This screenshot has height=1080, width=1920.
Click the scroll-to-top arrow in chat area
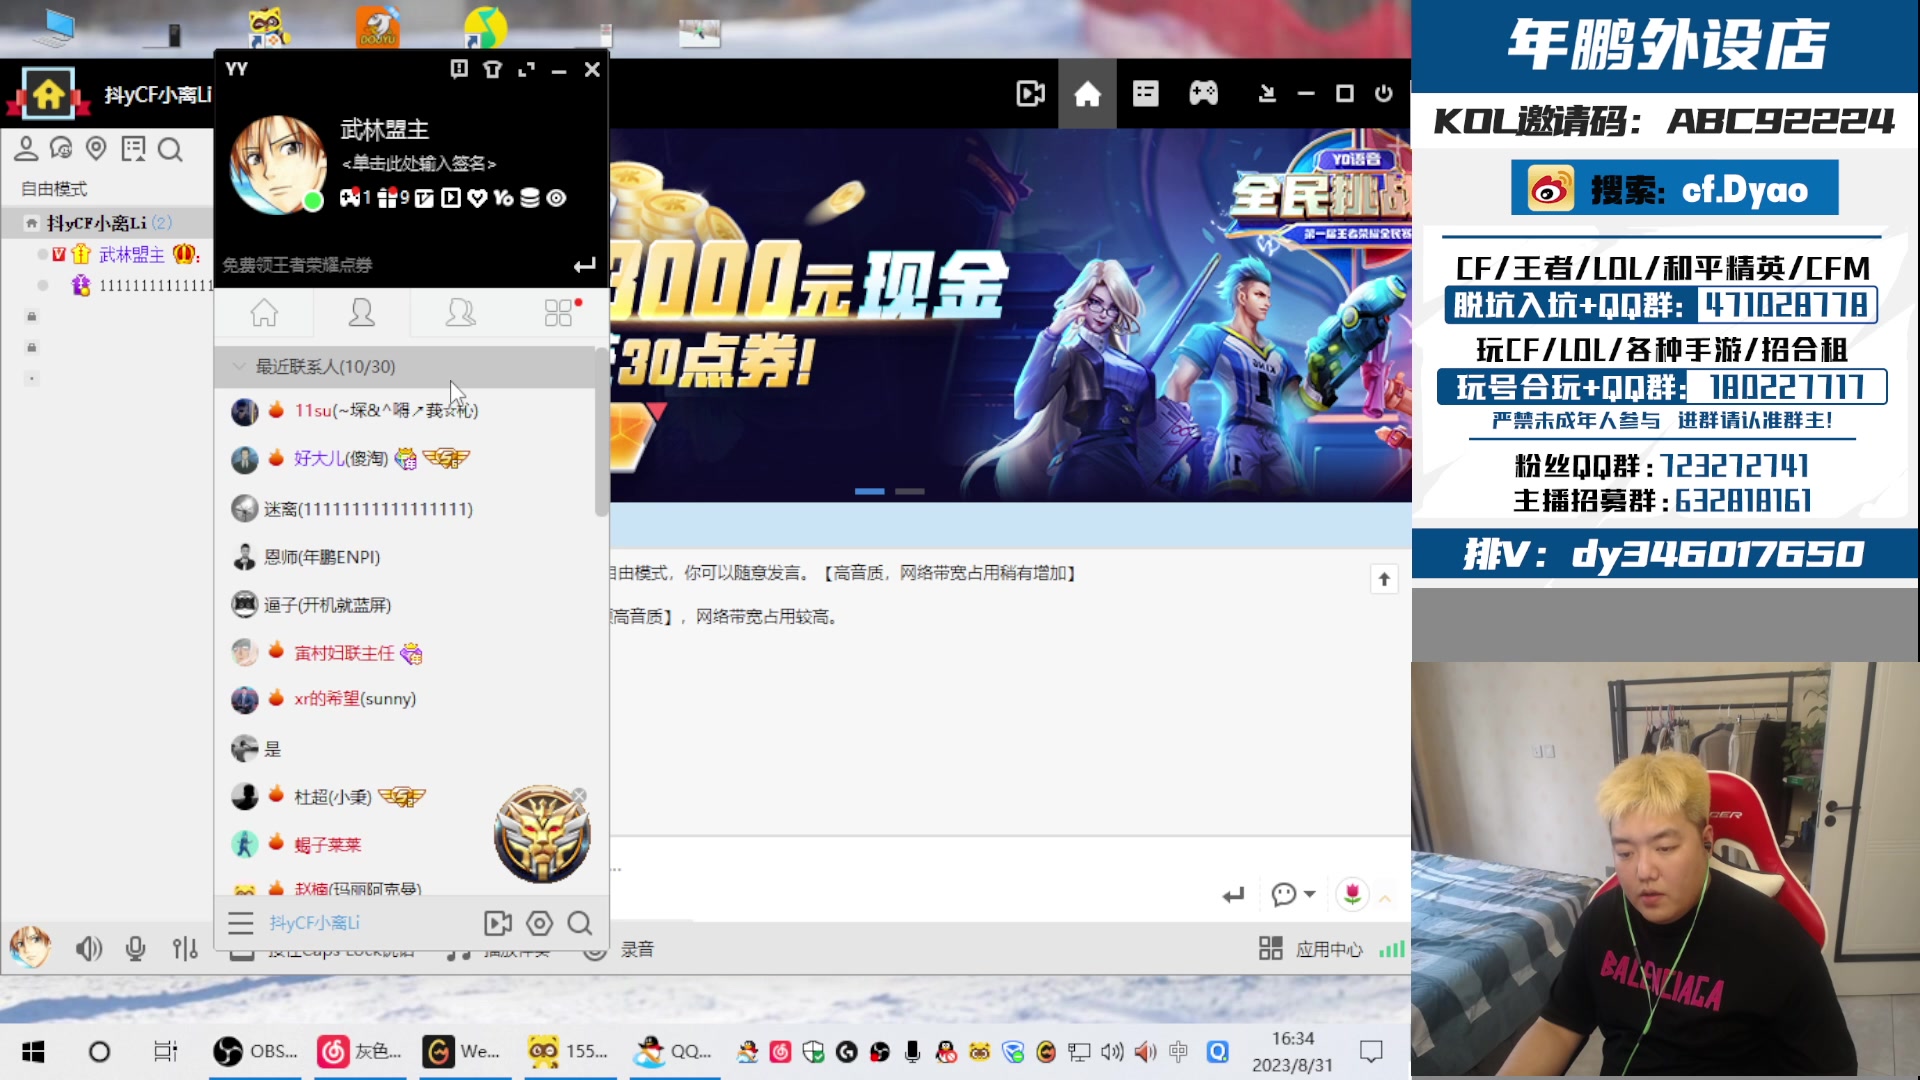pyautogui.click(x=1384, y=579)
